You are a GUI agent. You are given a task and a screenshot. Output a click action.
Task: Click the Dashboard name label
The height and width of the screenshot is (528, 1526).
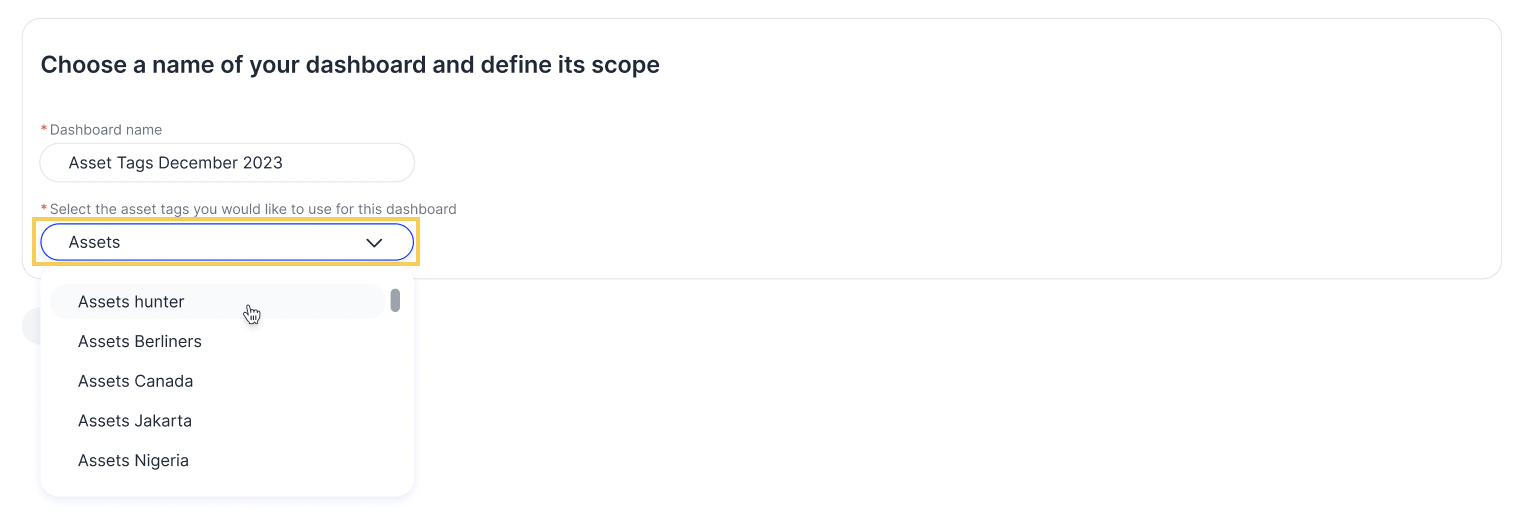106,130
